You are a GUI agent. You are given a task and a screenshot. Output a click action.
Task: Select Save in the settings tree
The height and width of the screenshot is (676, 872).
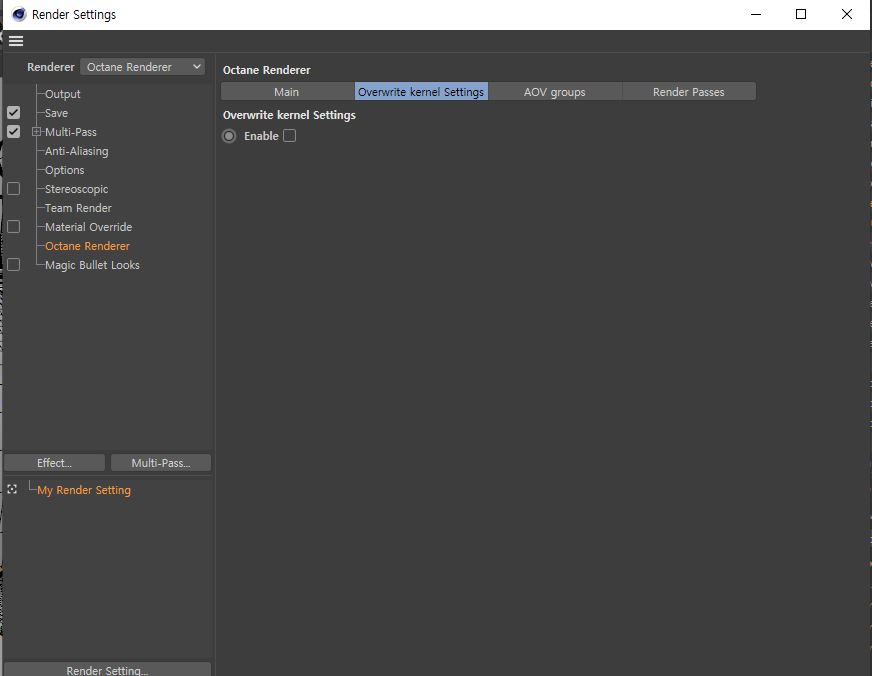[56, 113]
